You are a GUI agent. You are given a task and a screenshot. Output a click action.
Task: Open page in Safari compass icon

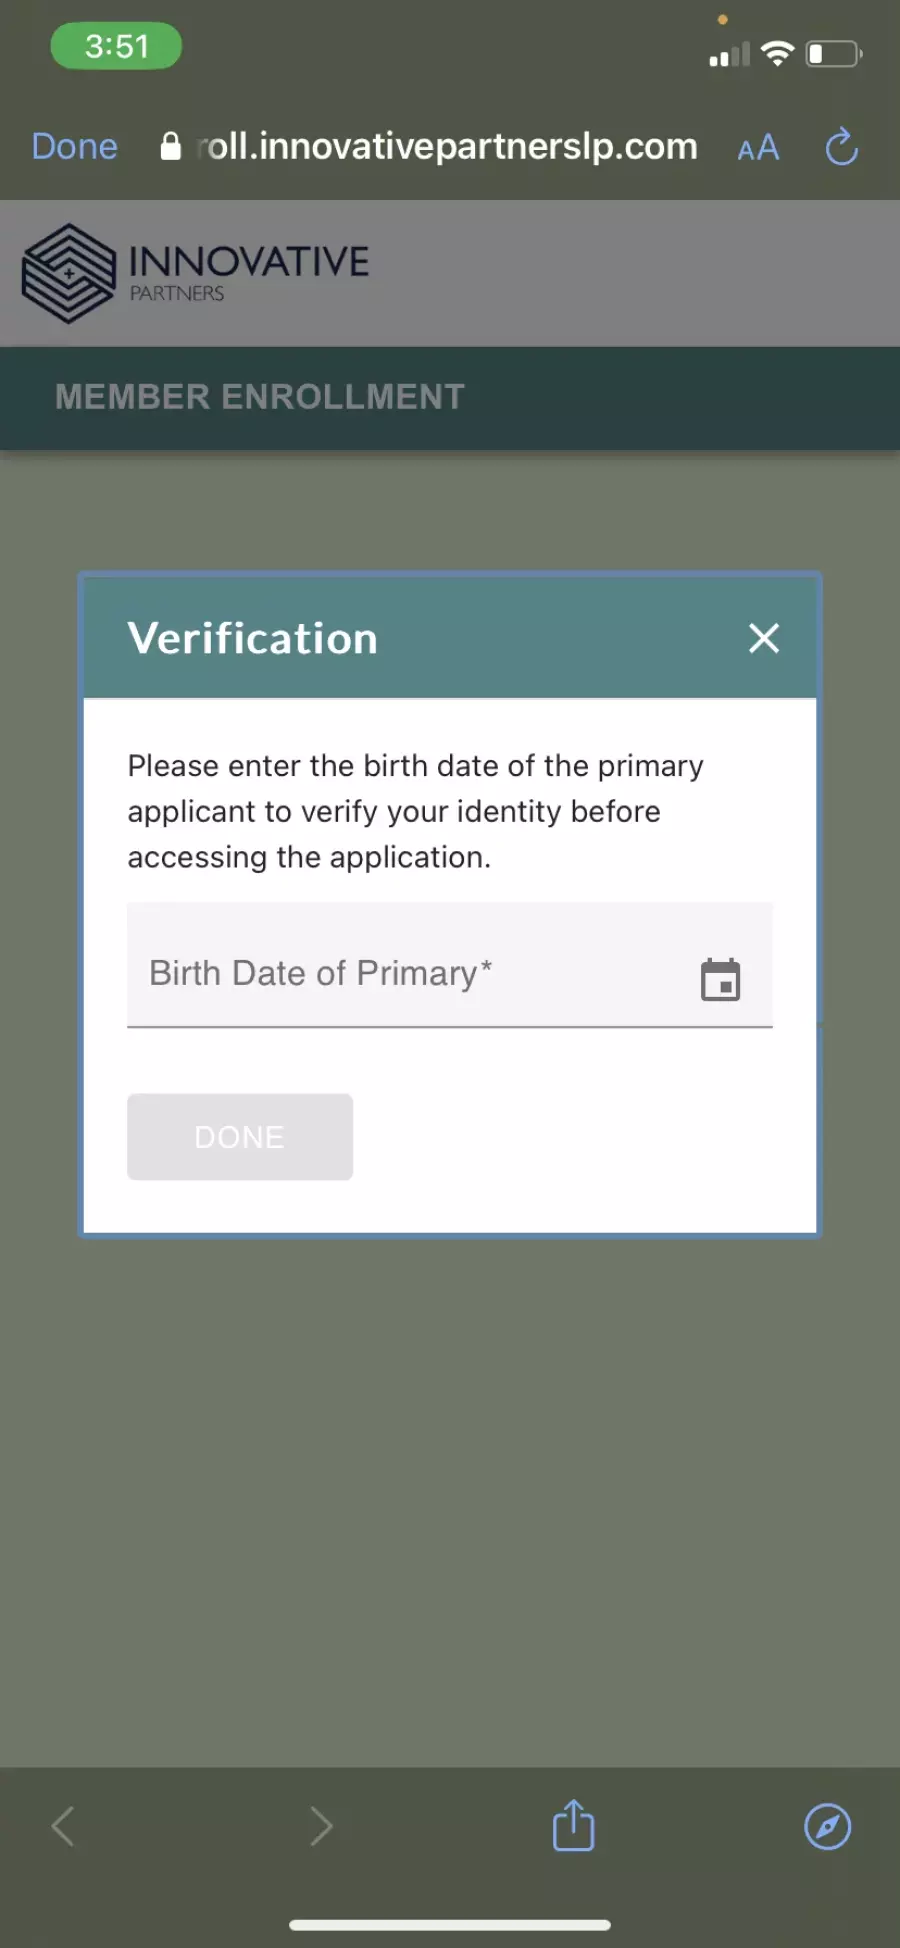coord(828,1827)
